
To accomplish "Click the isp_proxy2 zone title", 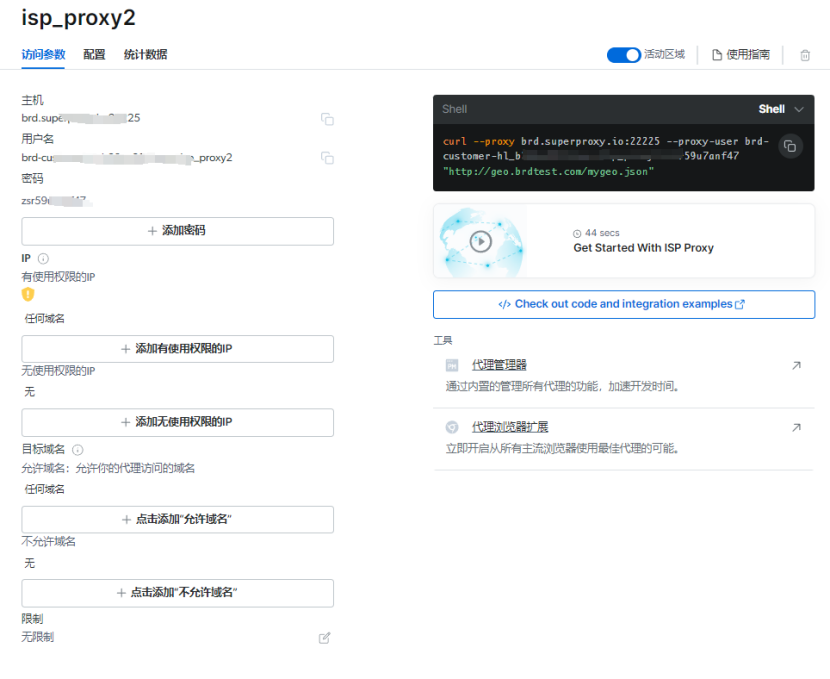I will click(78, 18).
